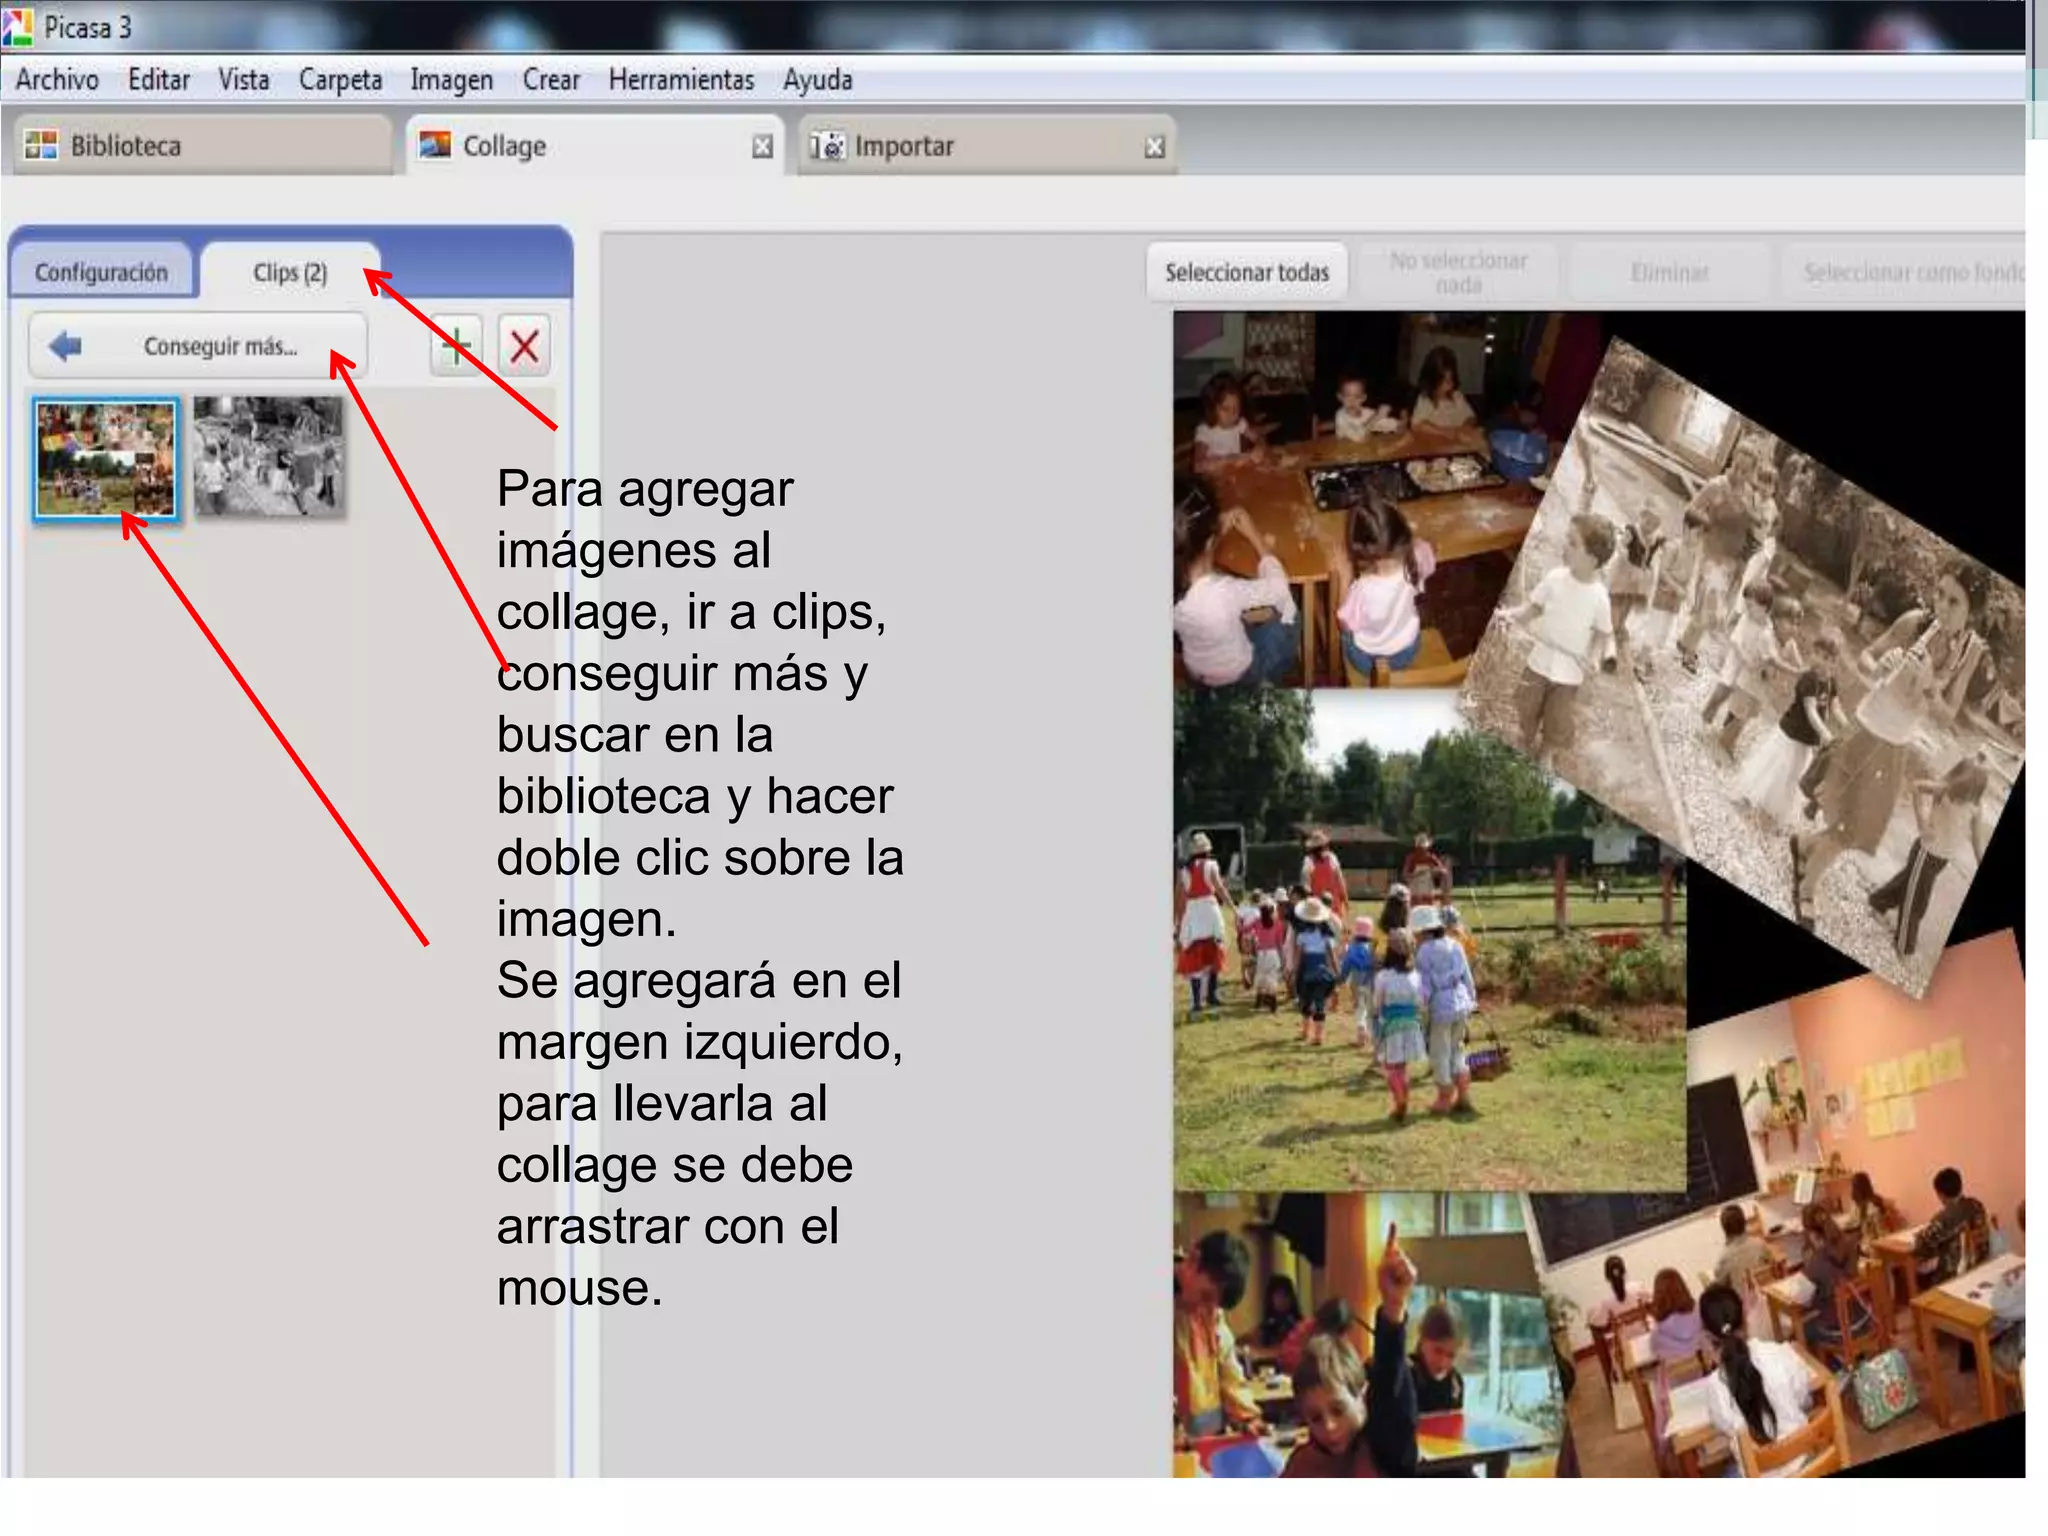Open the Ayuda menu

point(817,80)
